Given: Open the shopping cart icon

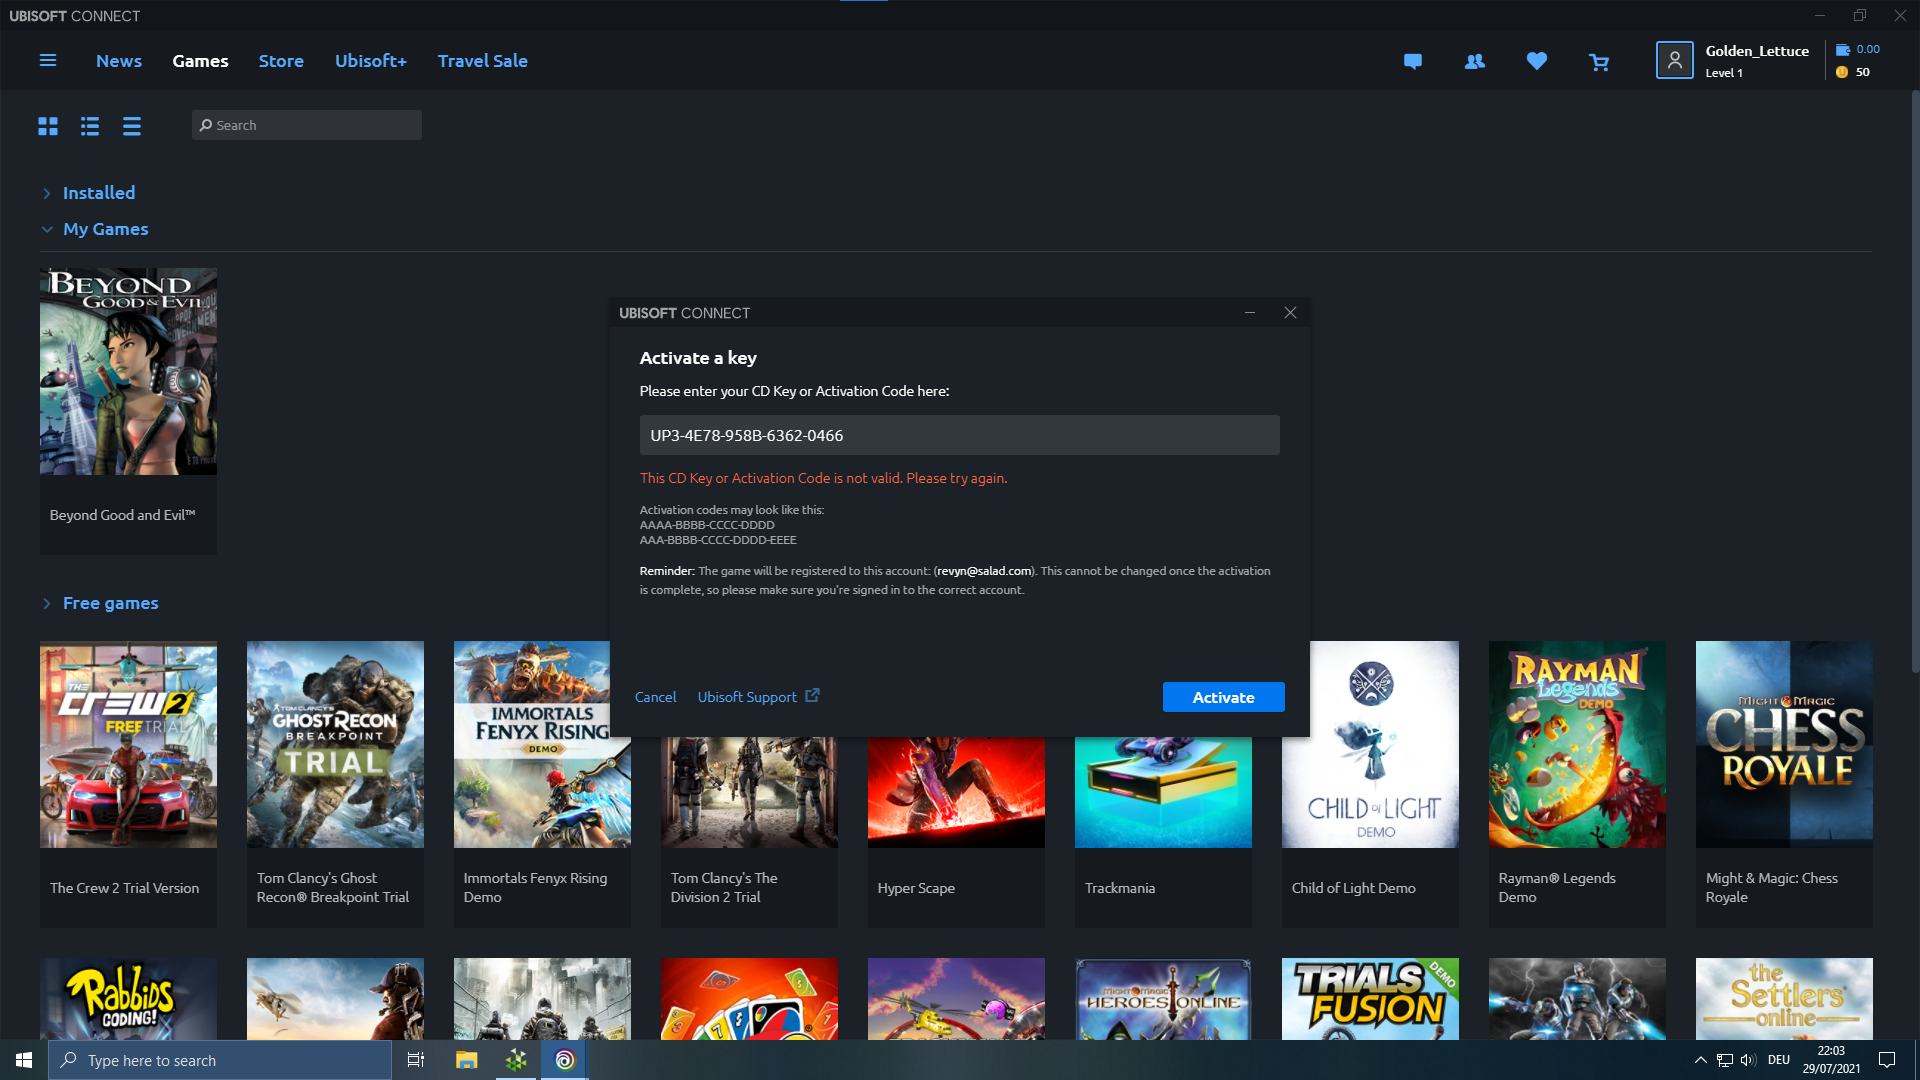Looking at the screenshot, I should pyautogui.click(x=1599, y=62).
